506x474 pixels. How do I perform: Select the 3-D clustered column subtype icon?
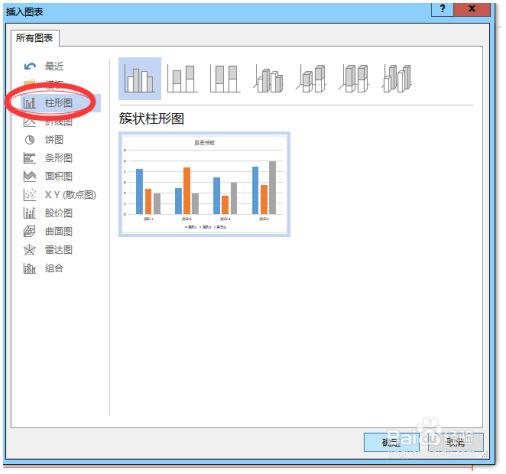[x=269, y=79]
